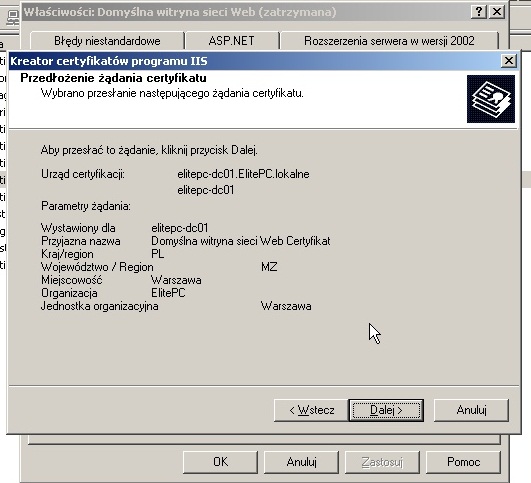Go back with the Wstecz button

click(x=311, y=410)
